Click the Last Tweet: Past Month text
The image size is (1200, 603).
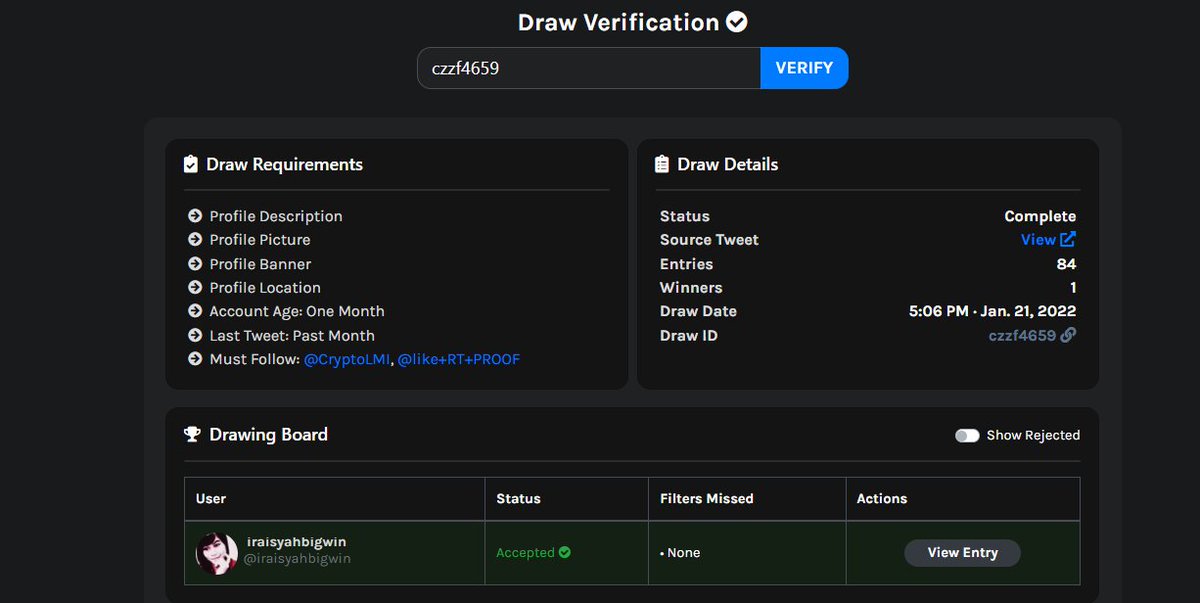pos(292,336)
